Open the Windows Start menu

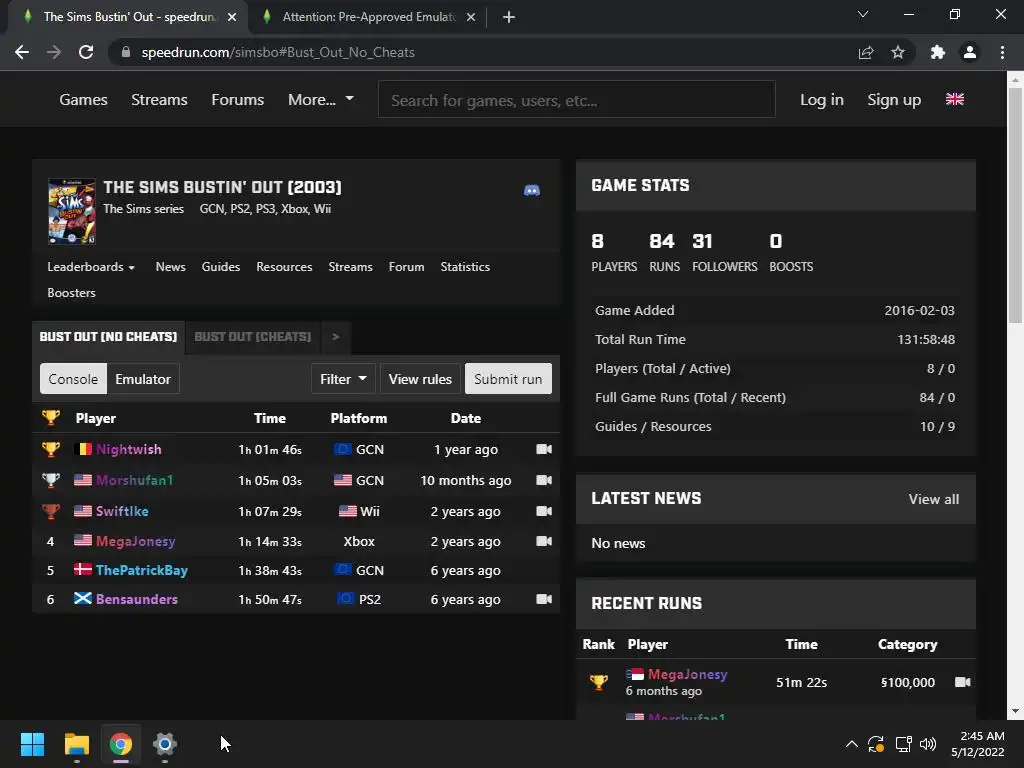pyautogui.click(x=32, y=744)
